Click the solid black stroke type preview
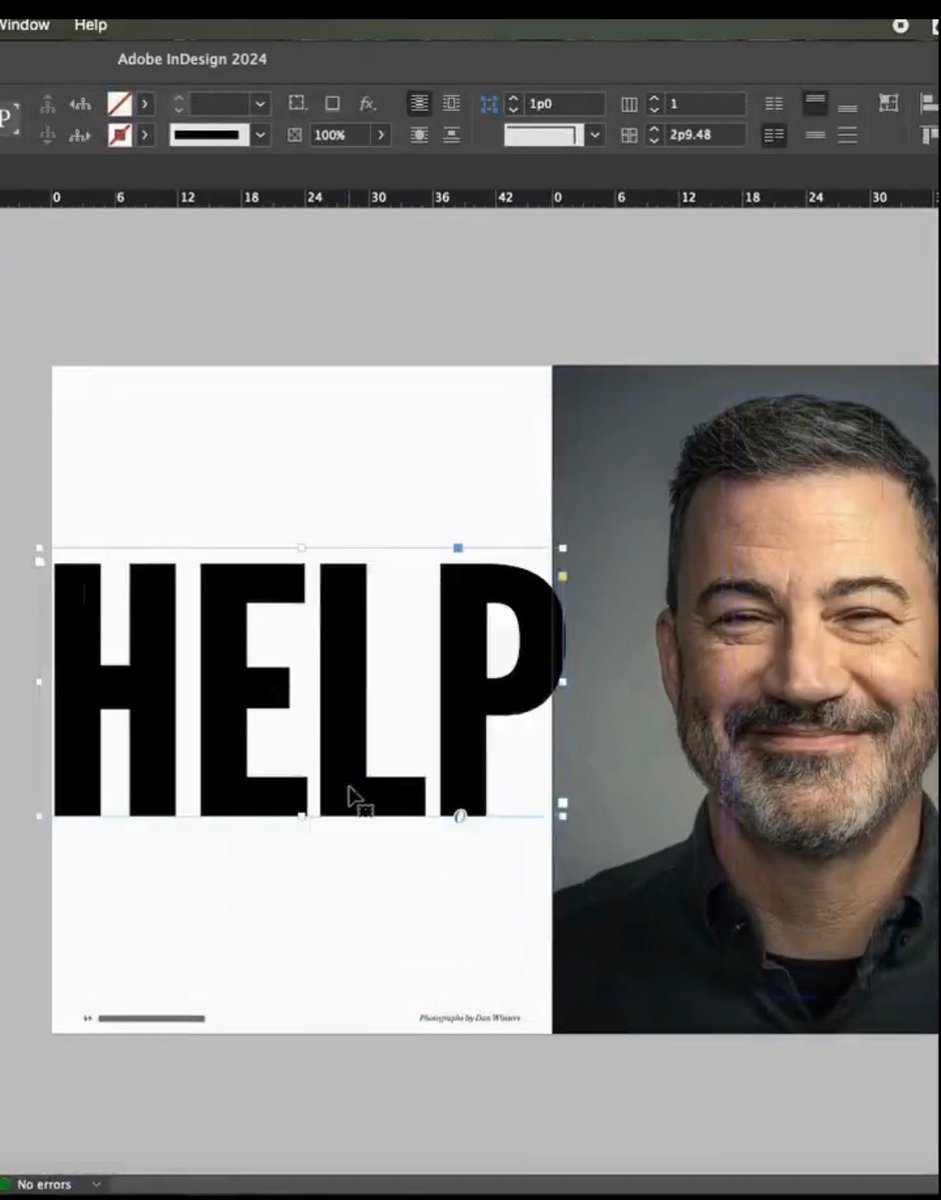 (x=209, y=135)
